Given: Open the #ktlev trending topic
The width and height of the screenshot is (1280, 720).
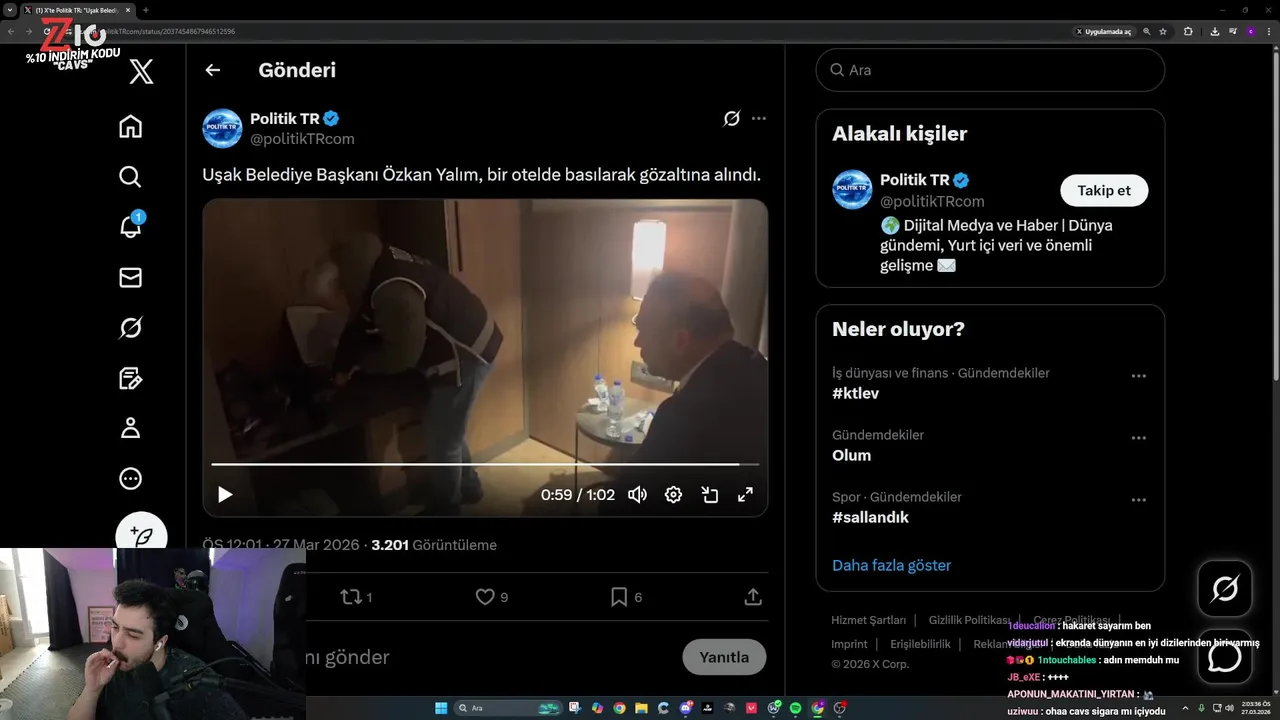Looking at the screenshot, I should tap(855, 393).
